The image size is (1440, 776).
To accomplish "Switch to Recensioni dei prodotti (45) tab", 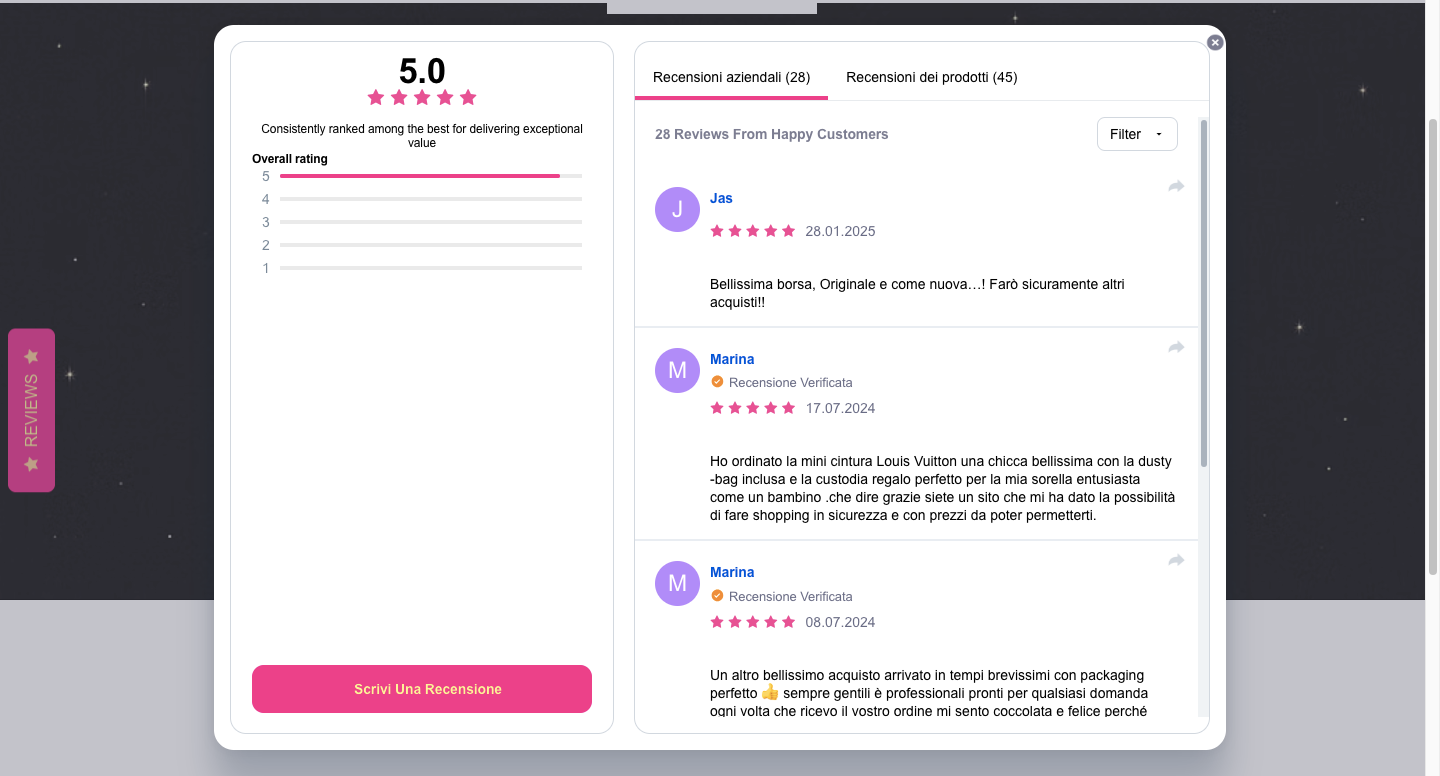I will [x=932, y=77].
